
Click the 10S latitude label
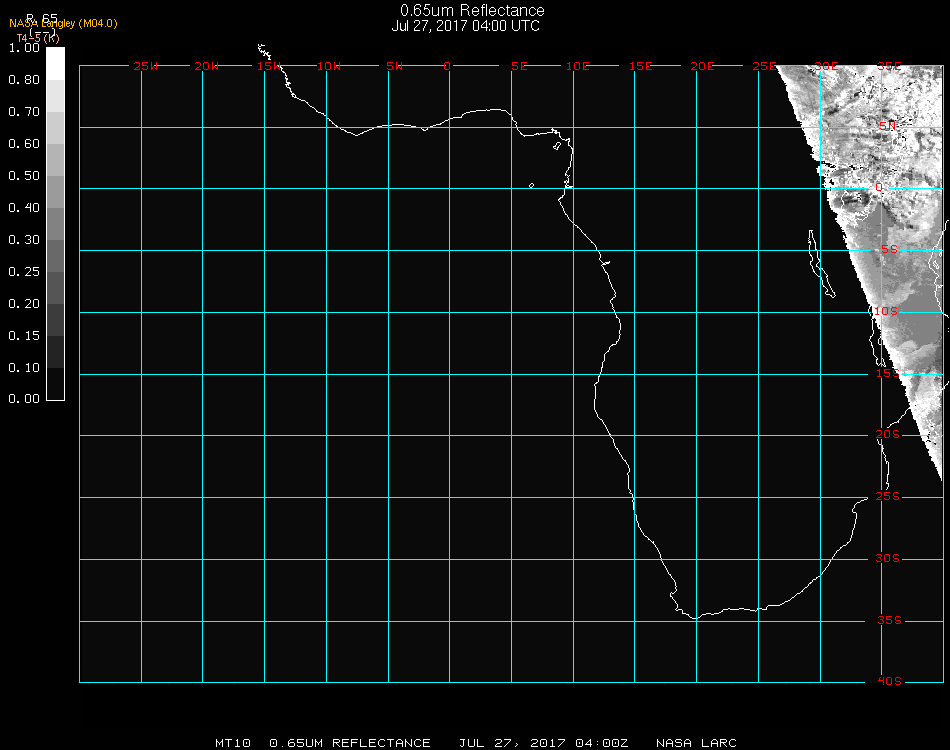(886, 311)
